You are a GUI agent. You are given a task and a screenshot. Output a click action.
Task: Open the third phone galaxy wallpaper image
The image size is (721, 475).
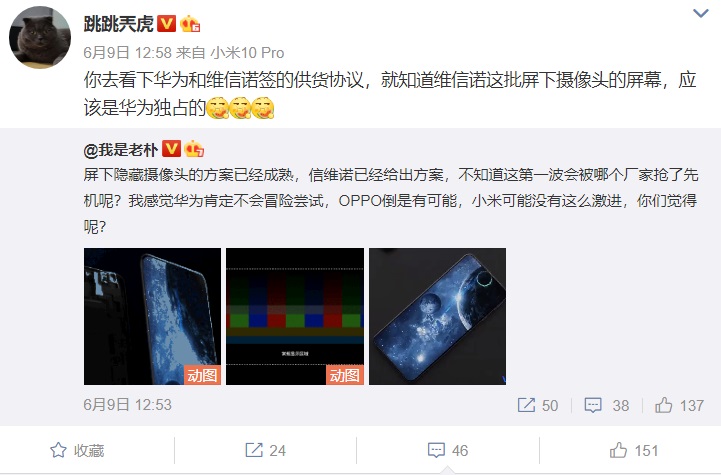pyautogui.click(x=437, y=316)
